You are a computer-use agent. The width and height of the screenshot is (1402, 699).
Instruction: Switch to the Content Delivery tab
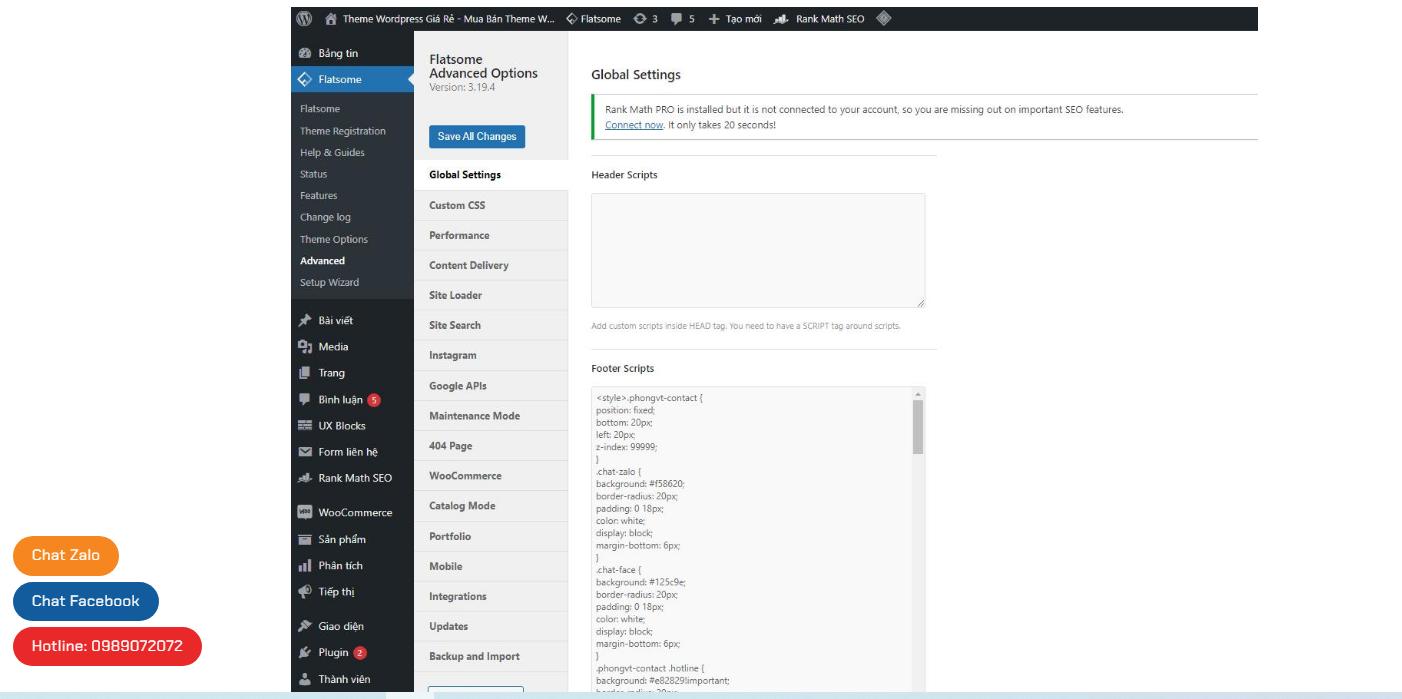[x=491, y=265]
